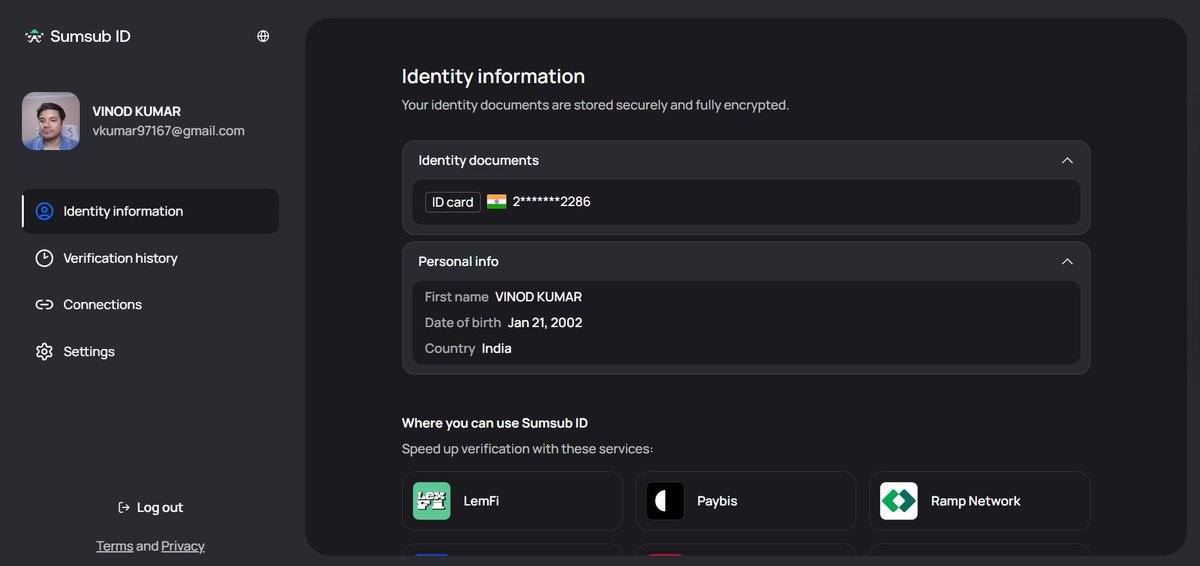1200x566 pixels.
Task: Open the Ramp Network service card
Action: point(979,501)
